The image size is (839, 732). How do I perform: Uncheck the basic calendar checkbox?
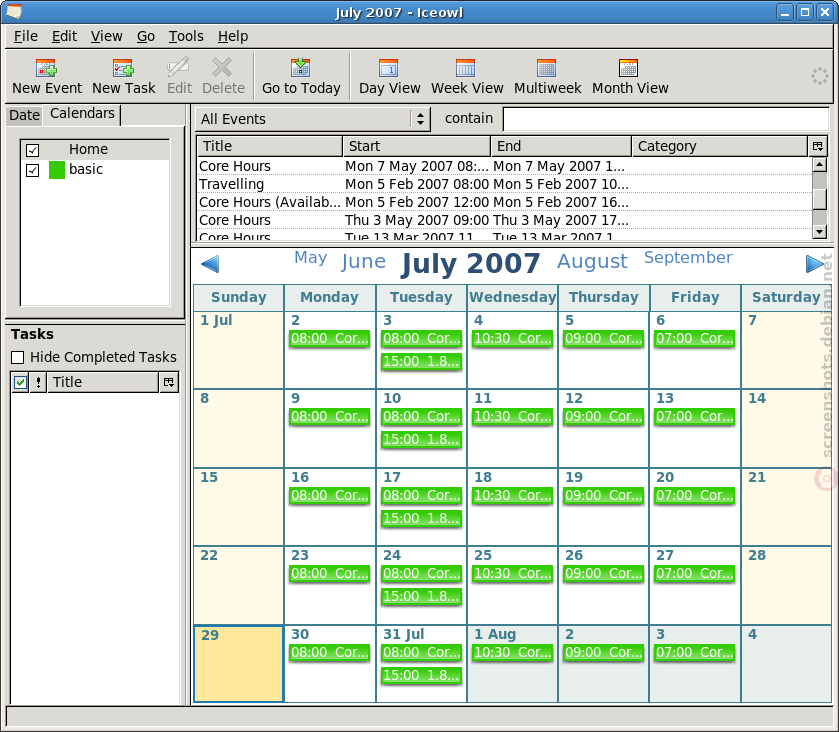(33, 171)
